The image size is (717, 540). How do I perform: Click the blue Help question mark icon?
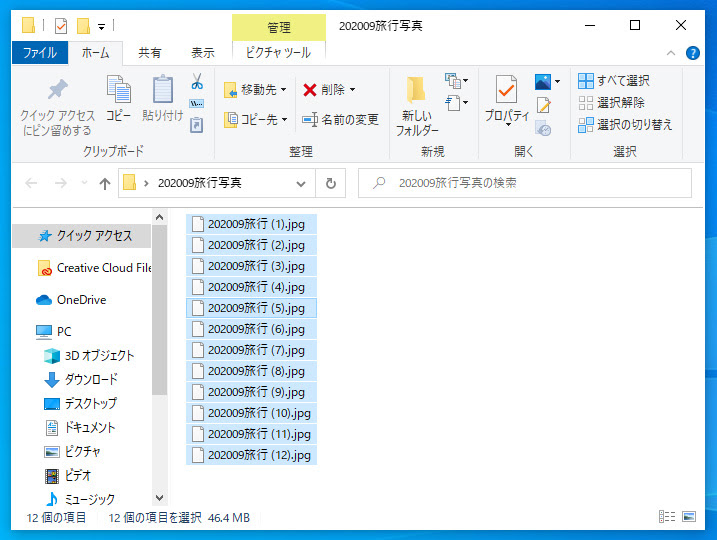click(x=693, y=53)
